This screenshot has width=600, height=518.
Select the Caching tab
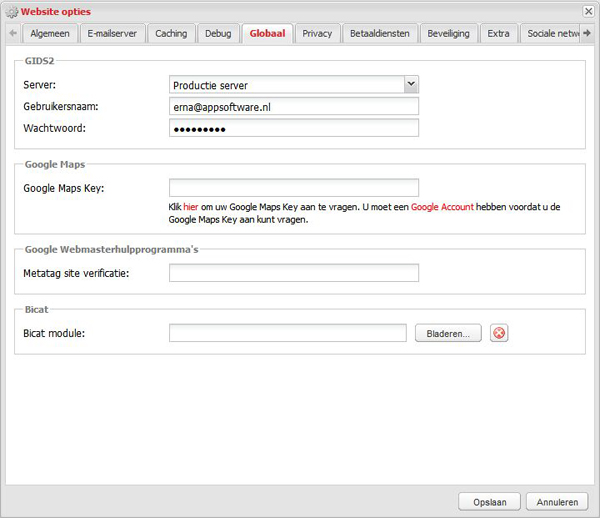(x=171, y=34)
